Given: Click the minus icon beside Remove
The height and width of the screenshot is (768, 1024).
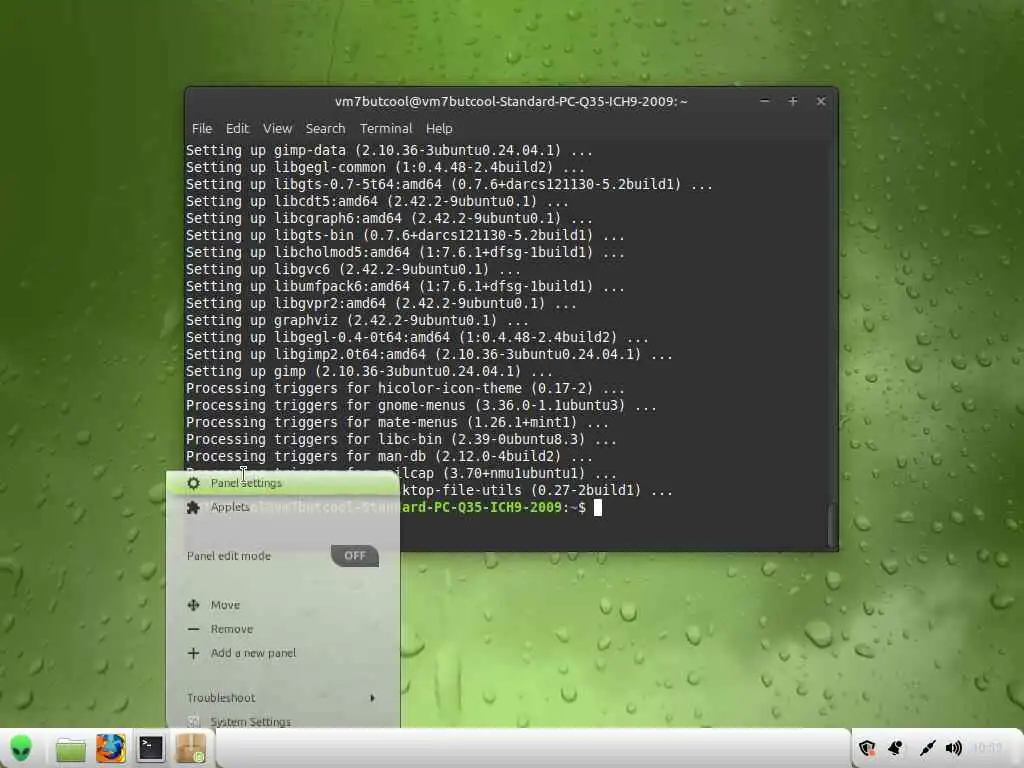Looking at the screenshot, I should [x=193, y=629].
